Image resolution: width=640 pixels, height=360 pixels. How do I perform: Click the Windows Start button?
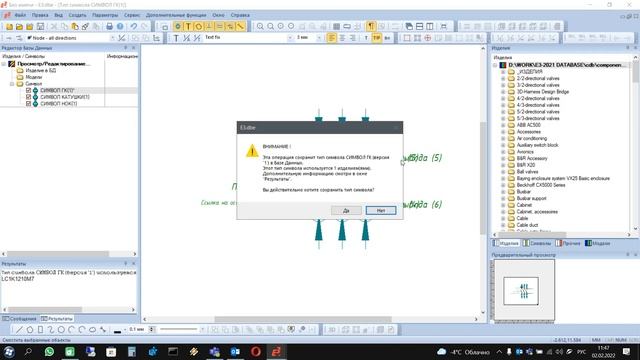[9, 351]
